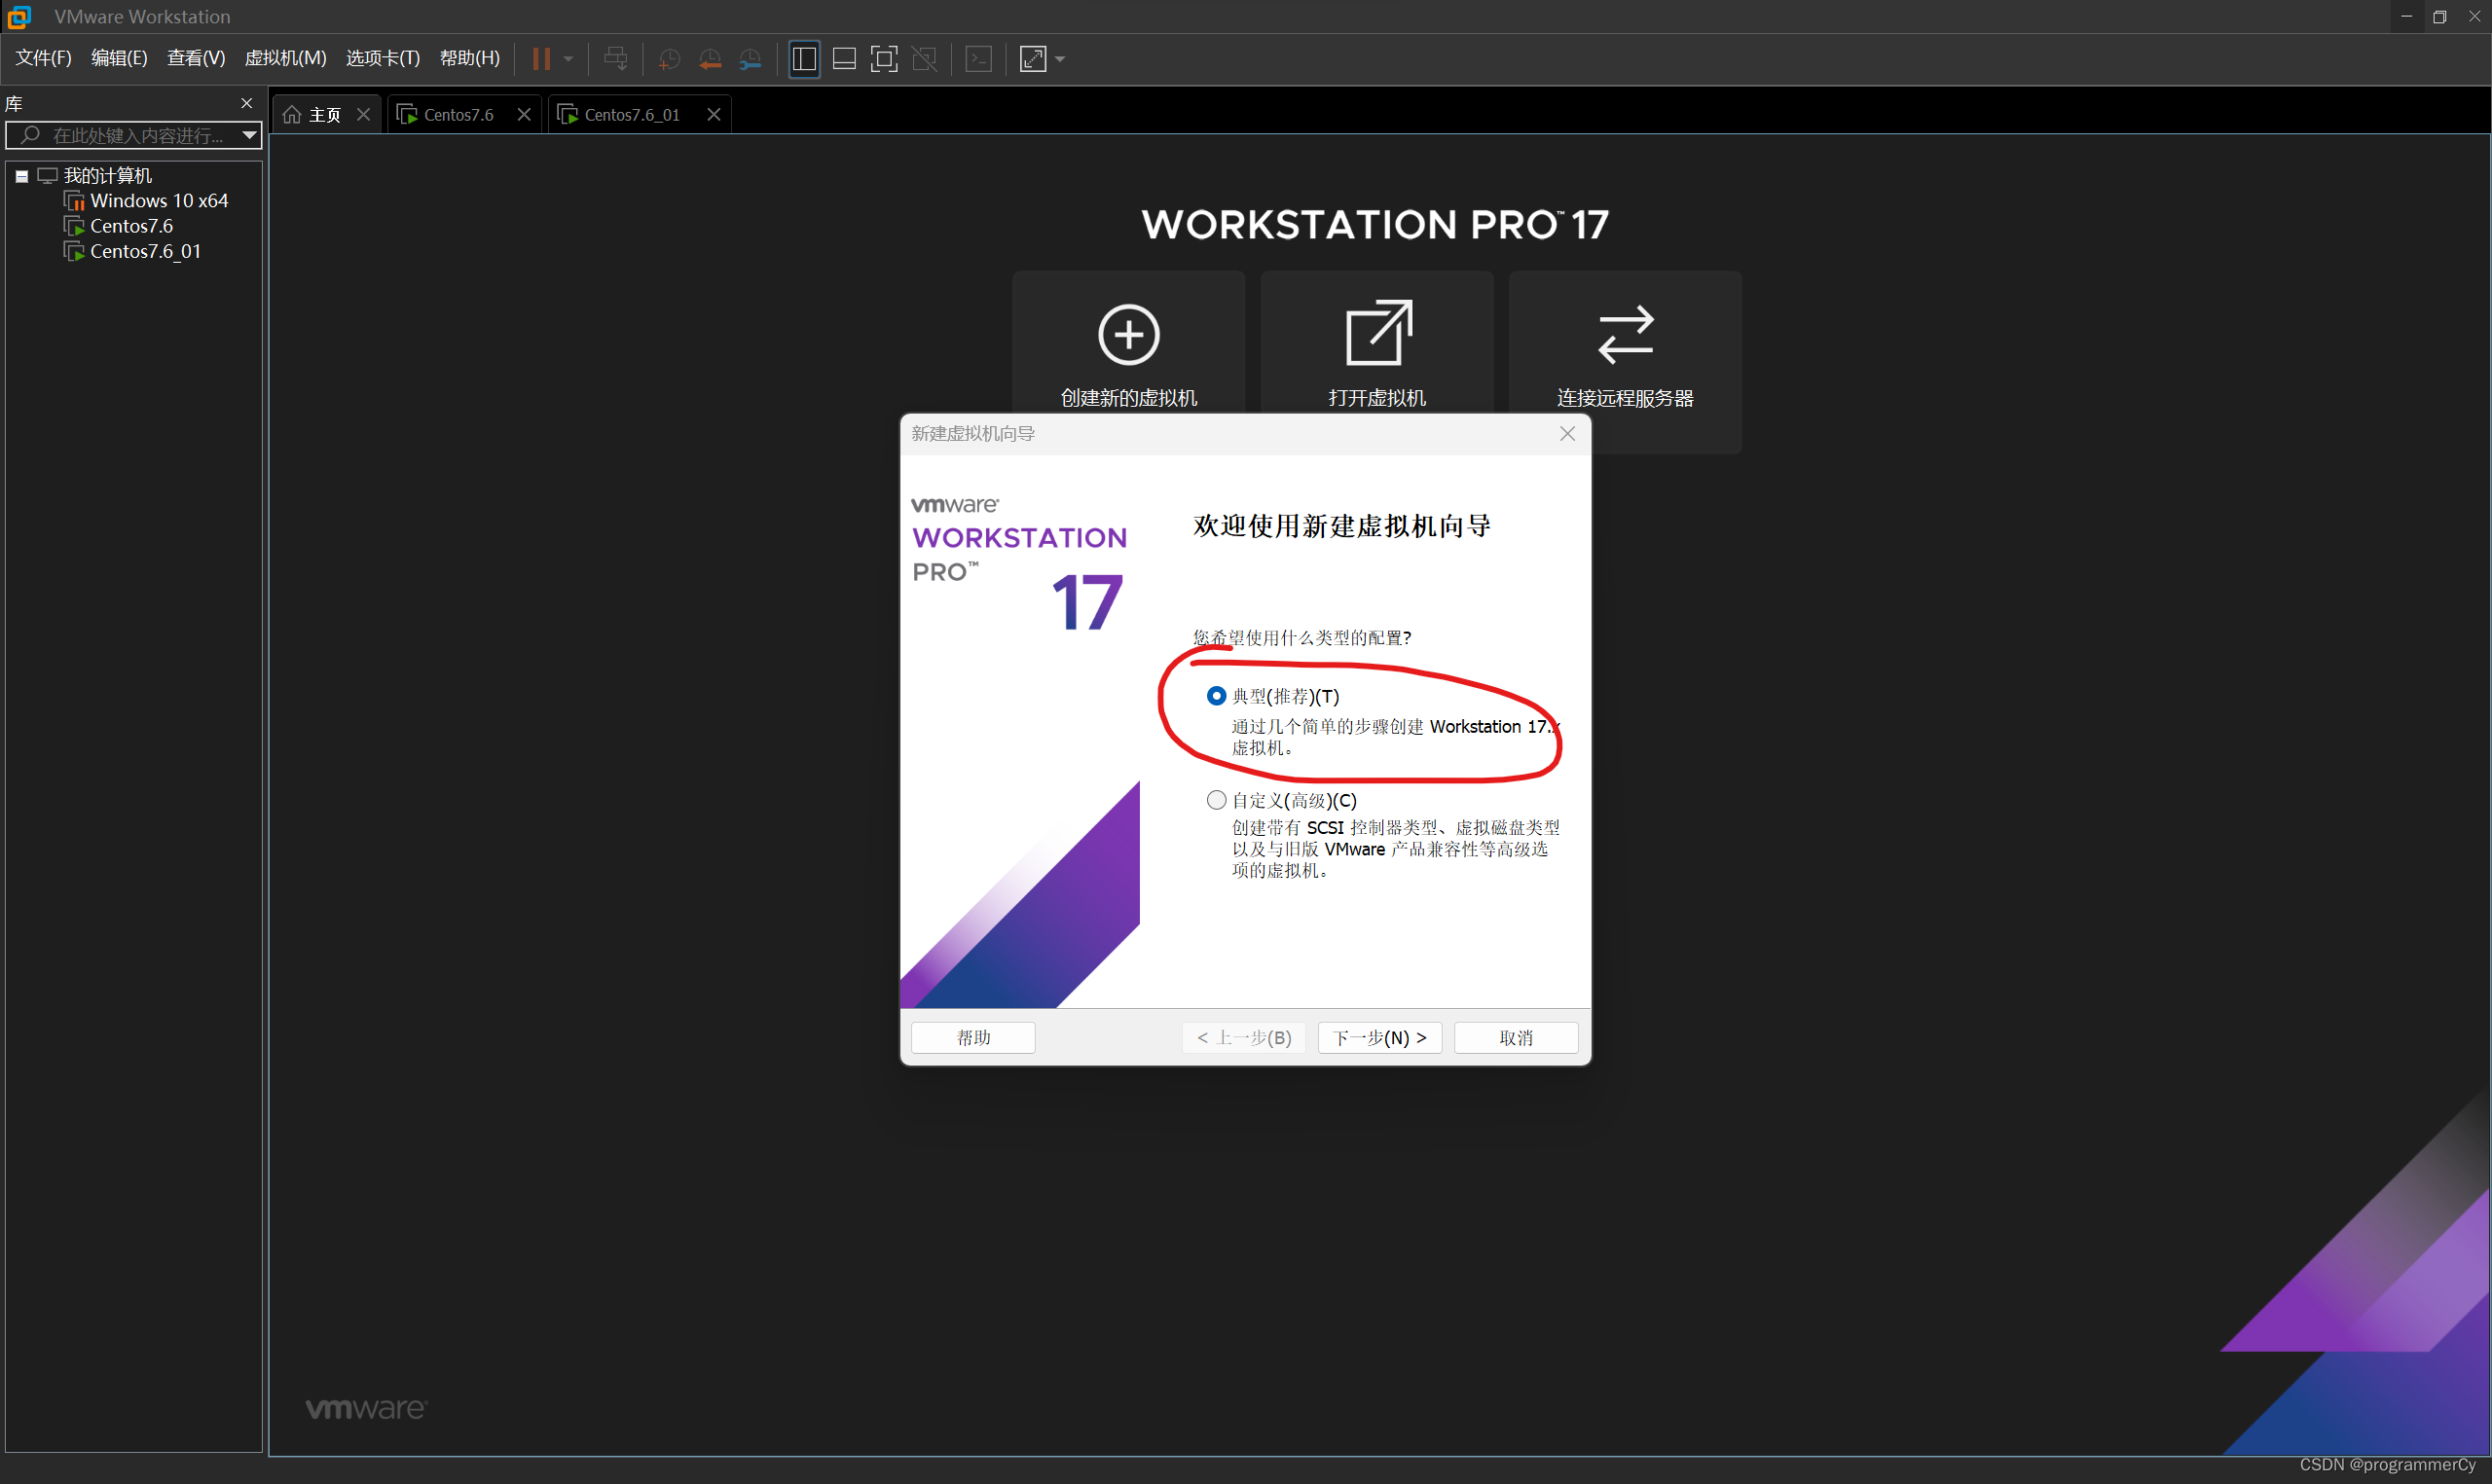Open the stretch guest dropdown arrow
2492x1484 pixels.
click(x=1060, y=59)
